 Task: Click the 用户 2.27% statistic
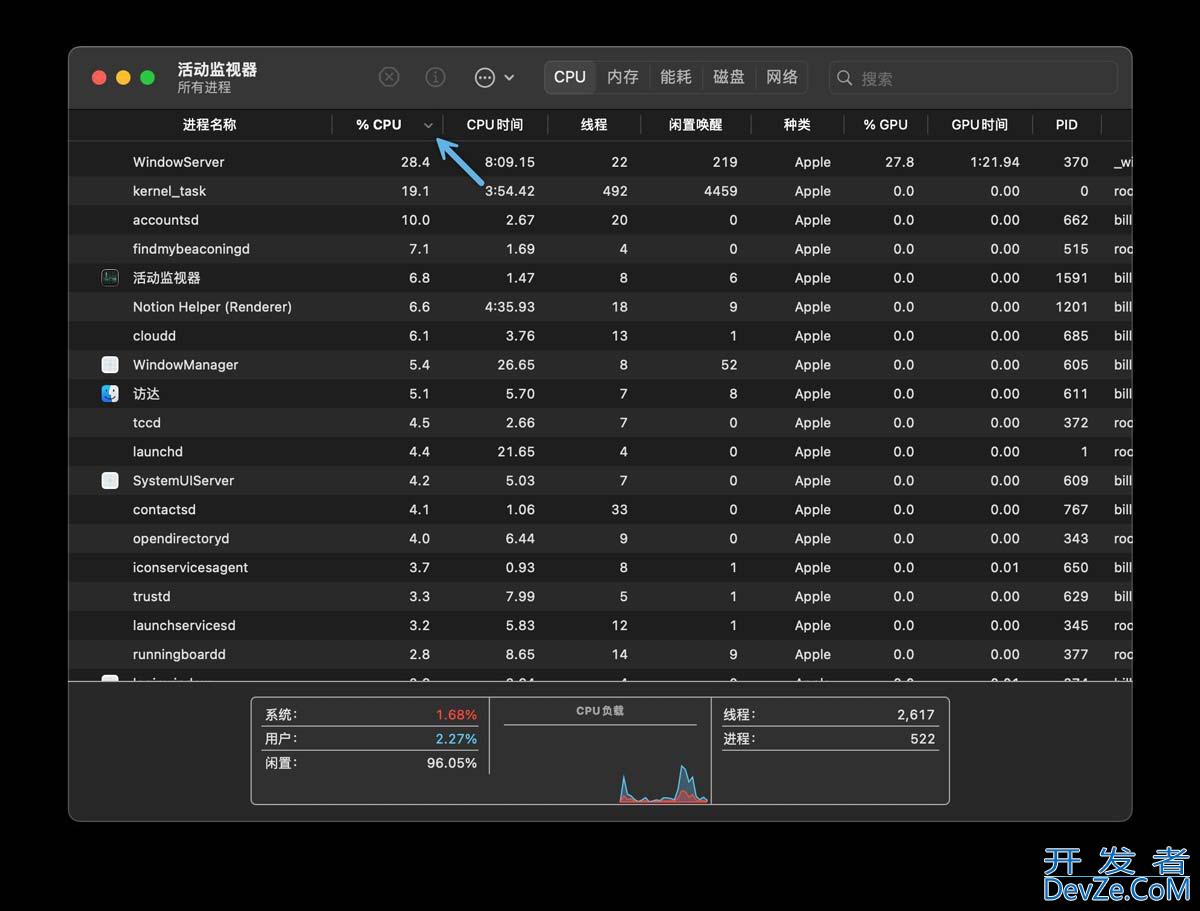(x=370, y=739)
